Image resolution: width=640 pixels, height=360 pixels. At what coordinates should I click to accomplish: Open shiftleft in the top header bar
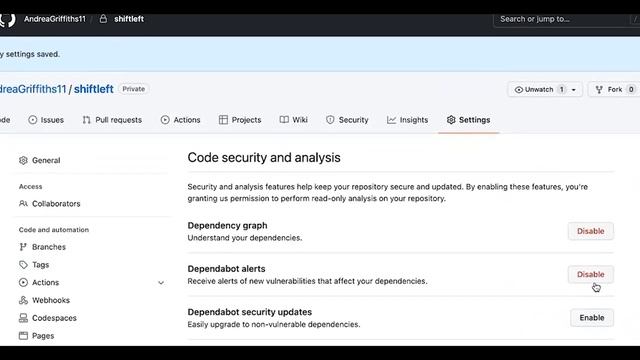click(129, 19)
